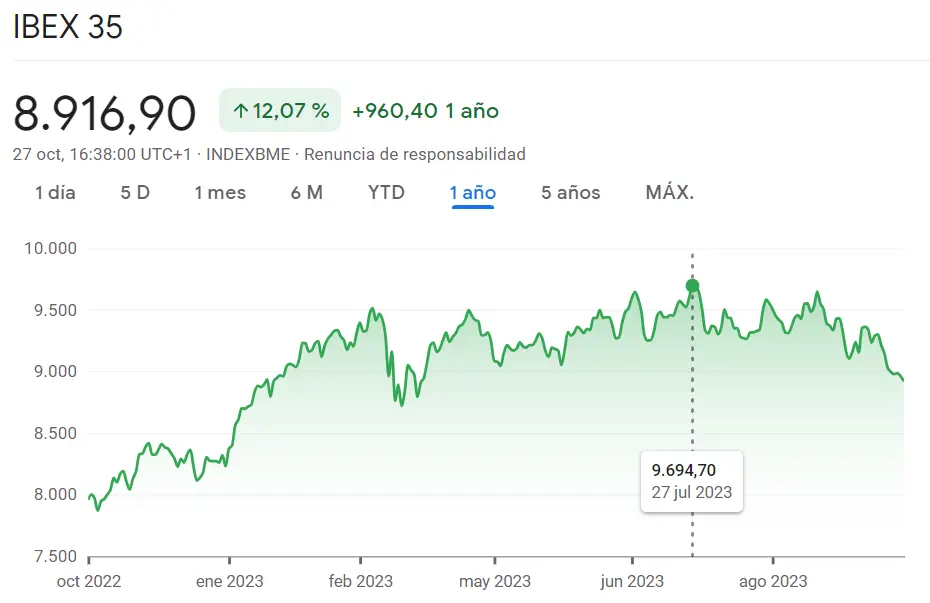Show the 1 mes chart range

pos(220,193)
